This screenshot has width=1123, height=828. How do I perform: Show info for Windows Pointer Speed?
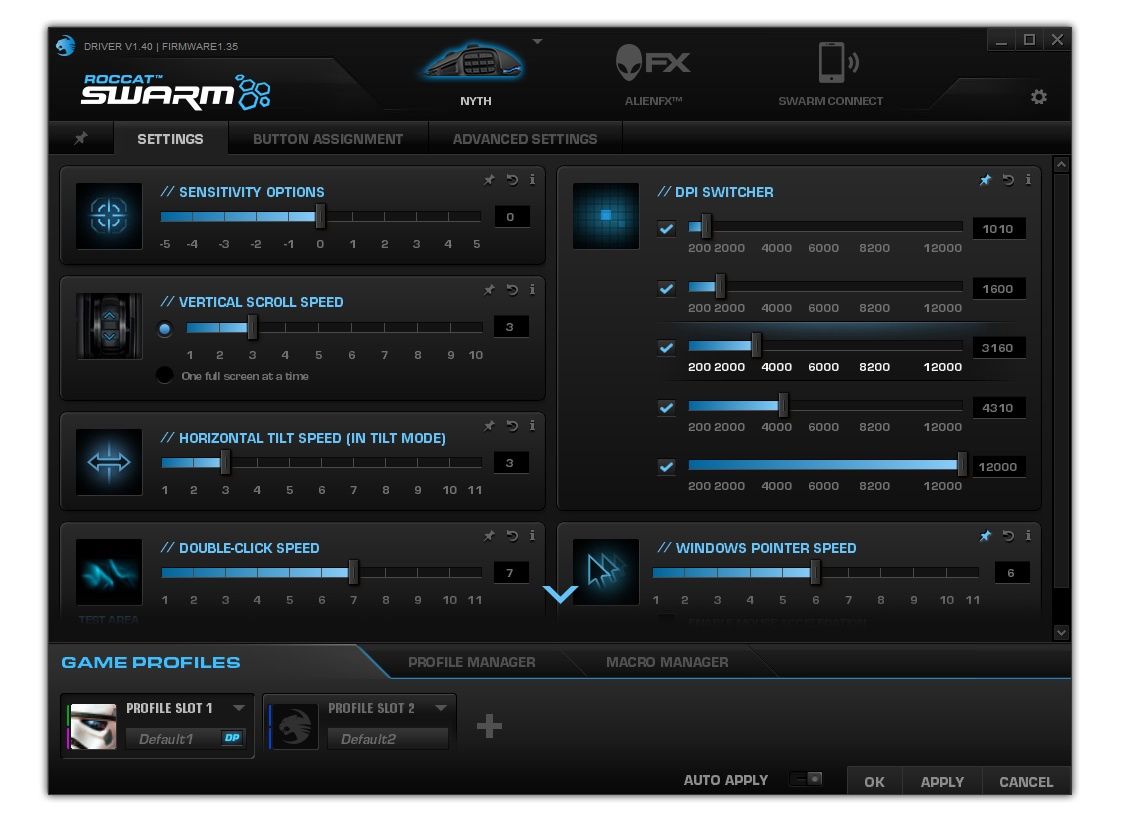[1028, 536]
